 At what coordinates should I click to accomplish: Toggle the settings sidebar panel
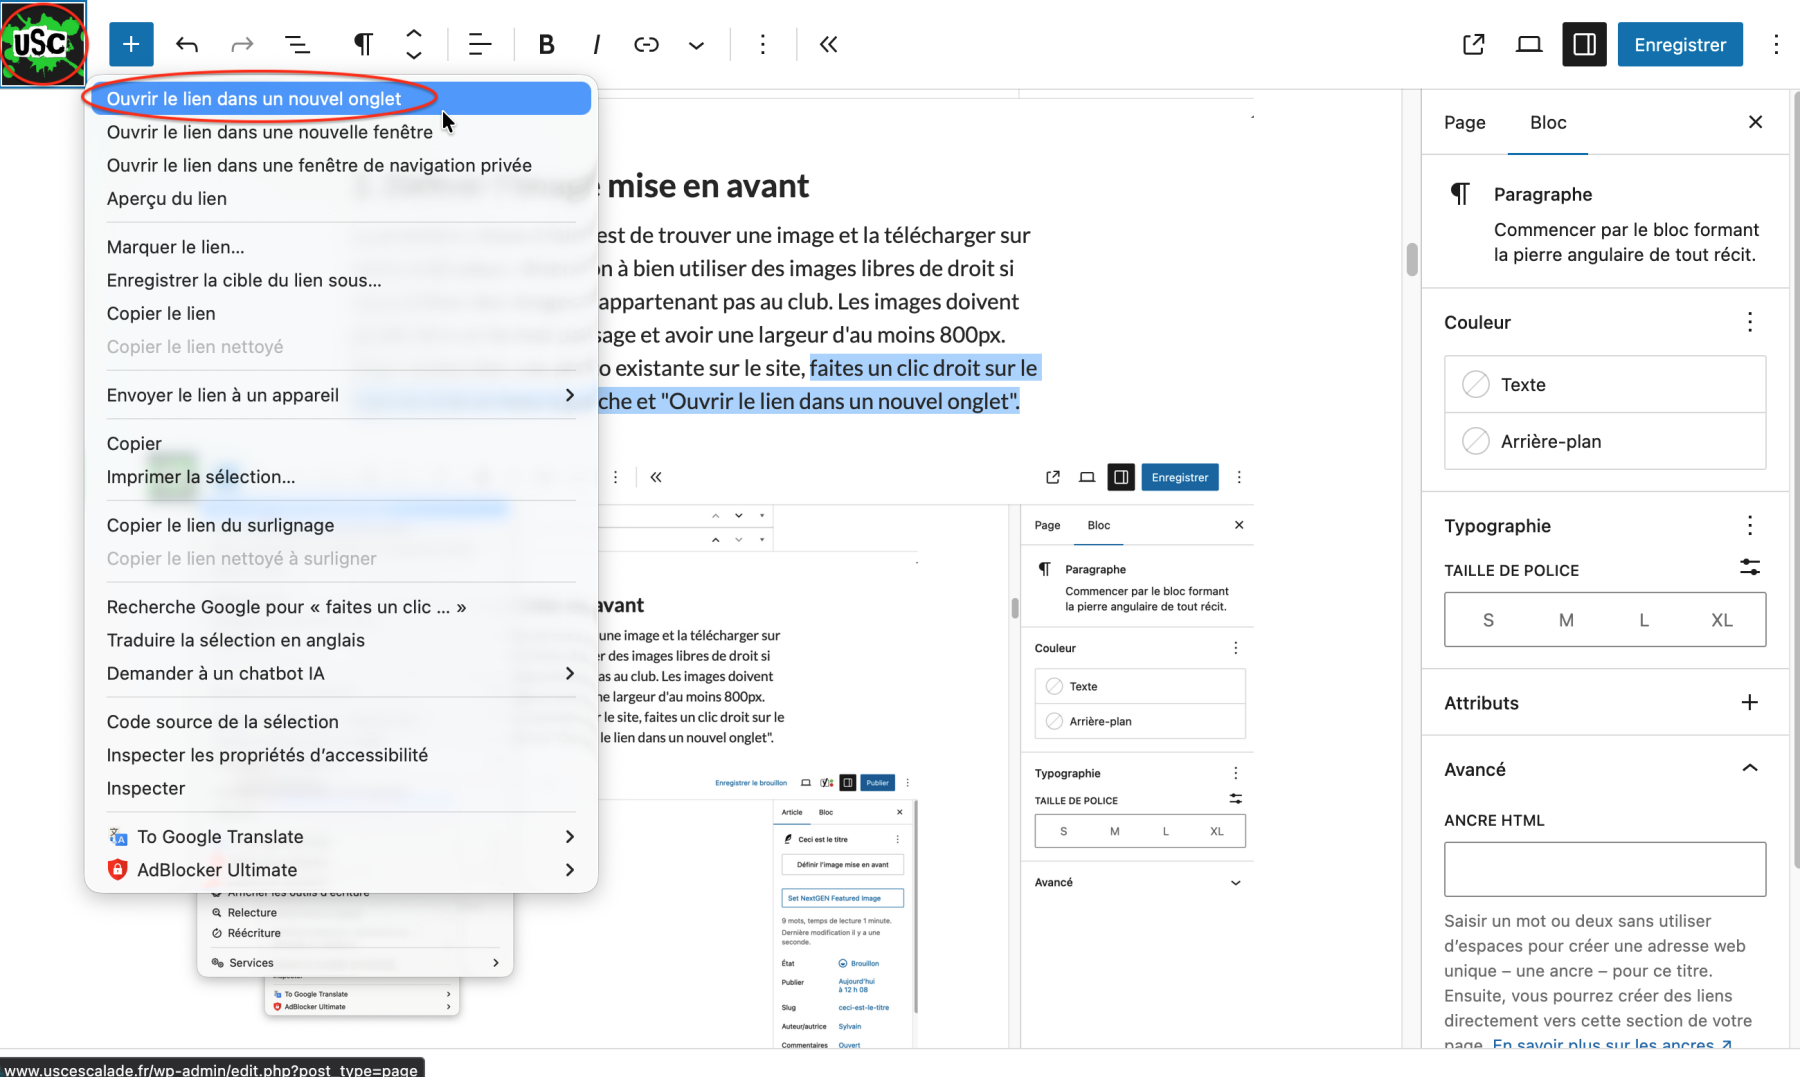[x=1584, y=44]
